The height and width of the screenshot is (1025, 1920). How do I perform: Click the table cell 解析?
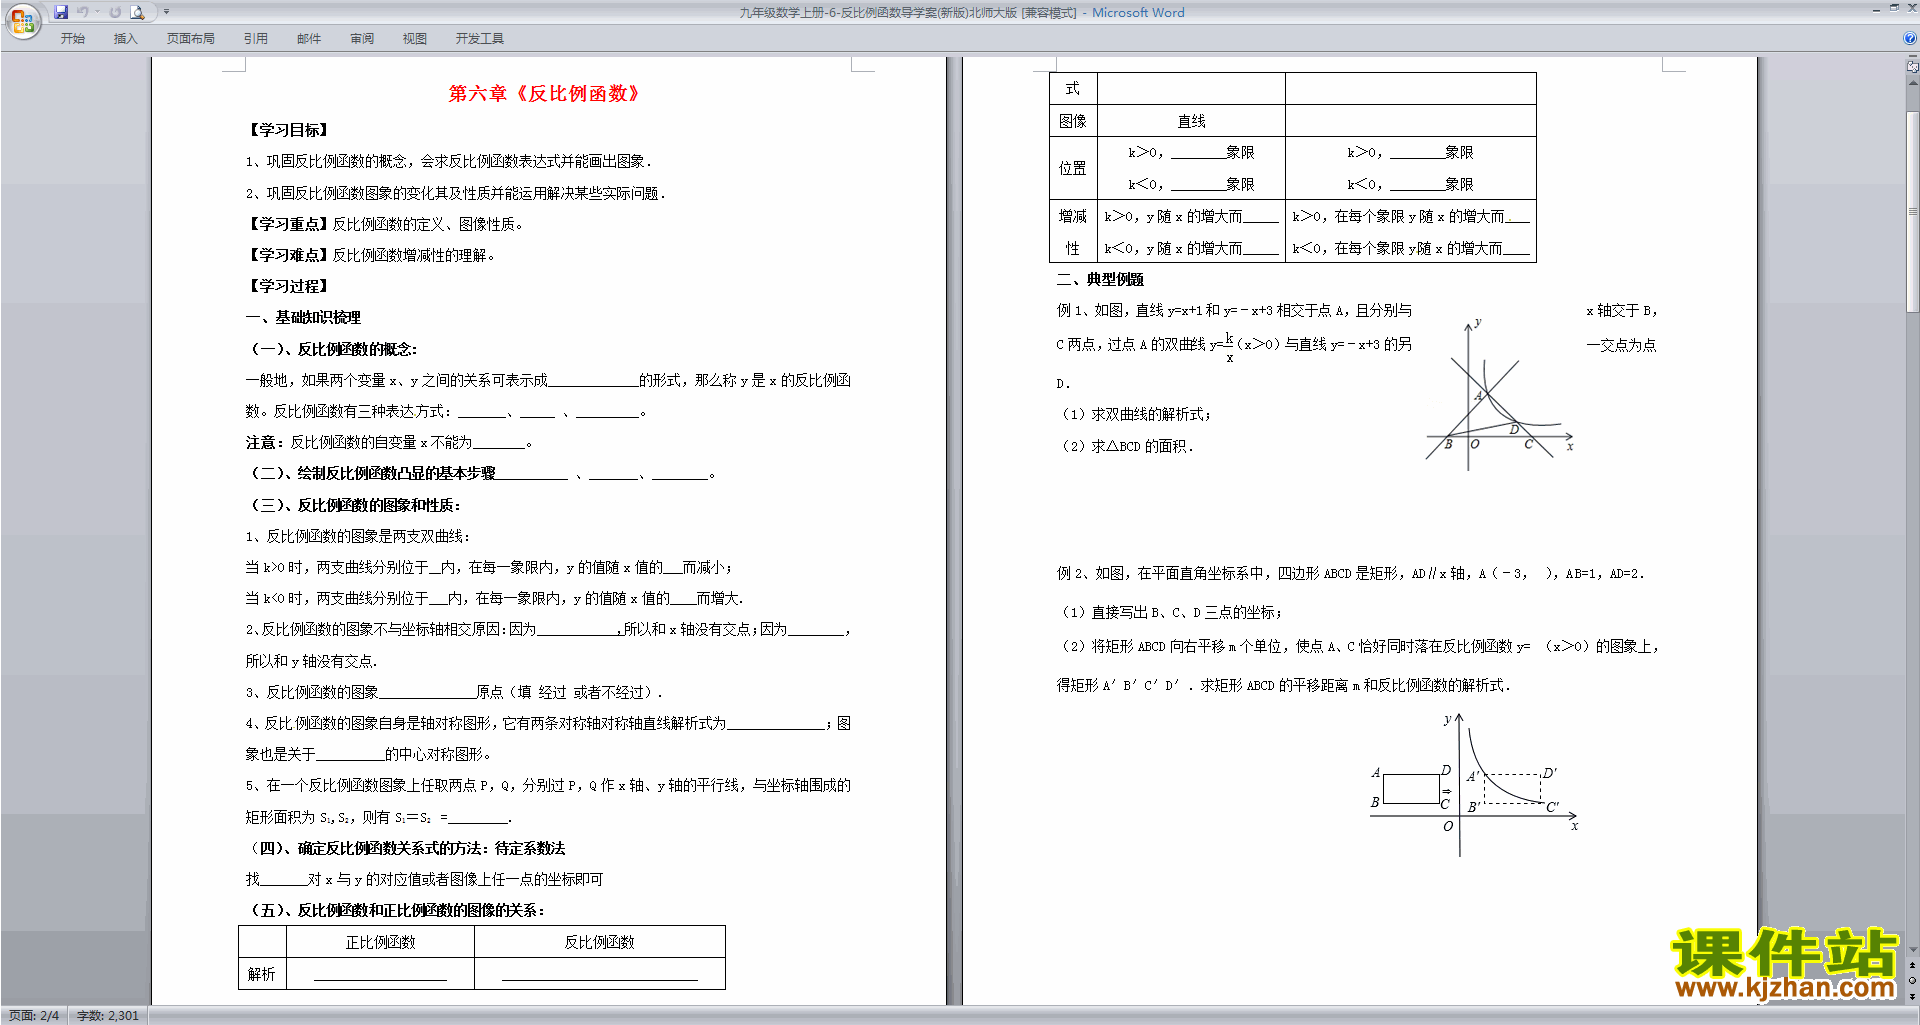[x=262, y=974]
